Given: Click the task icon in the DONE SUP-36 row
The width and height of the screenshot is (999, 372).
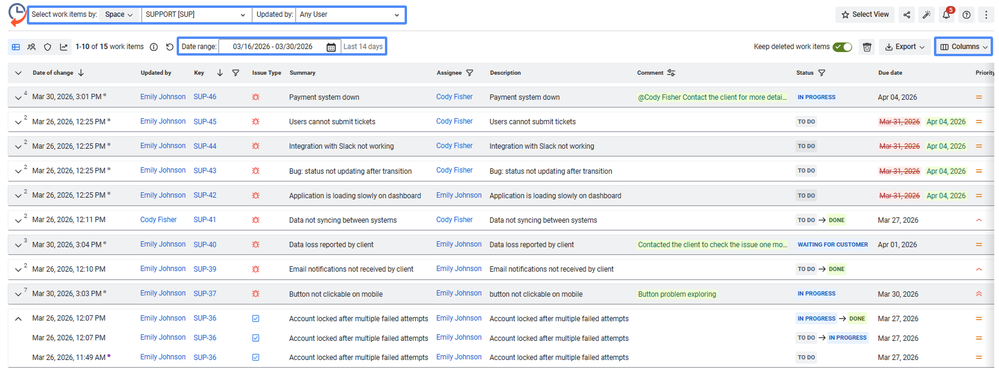Looking at the screenshot, I should pyautogui.click(x=255, y=318).
